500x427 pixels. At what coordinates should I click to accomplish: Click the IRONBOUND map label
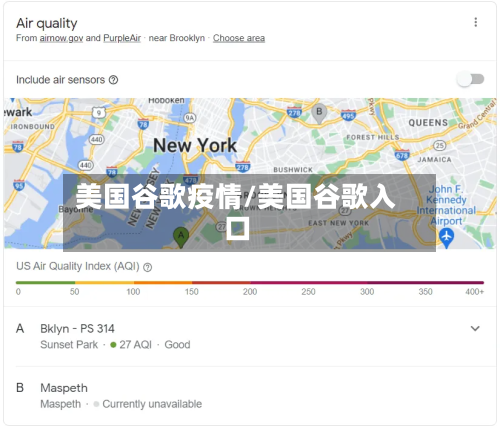click(x=32, y=127)
